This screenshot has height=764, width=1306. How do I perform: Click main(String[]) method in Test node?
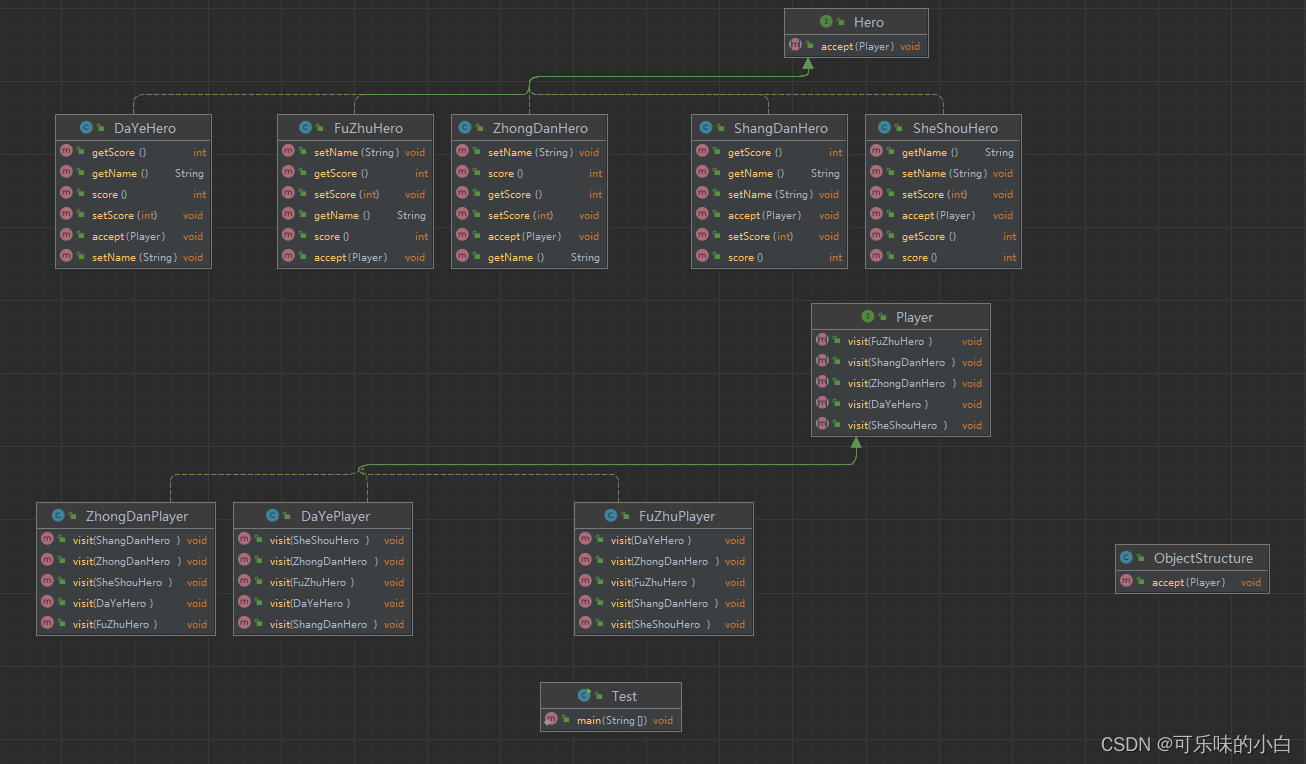[x=611, y=720]
